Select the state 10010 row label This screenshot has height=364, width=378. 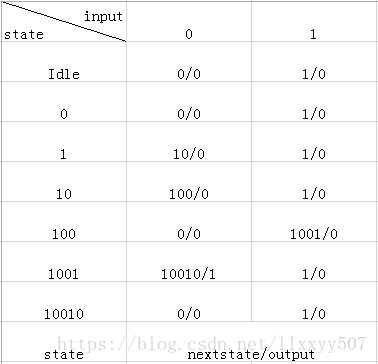click(64, 302)
